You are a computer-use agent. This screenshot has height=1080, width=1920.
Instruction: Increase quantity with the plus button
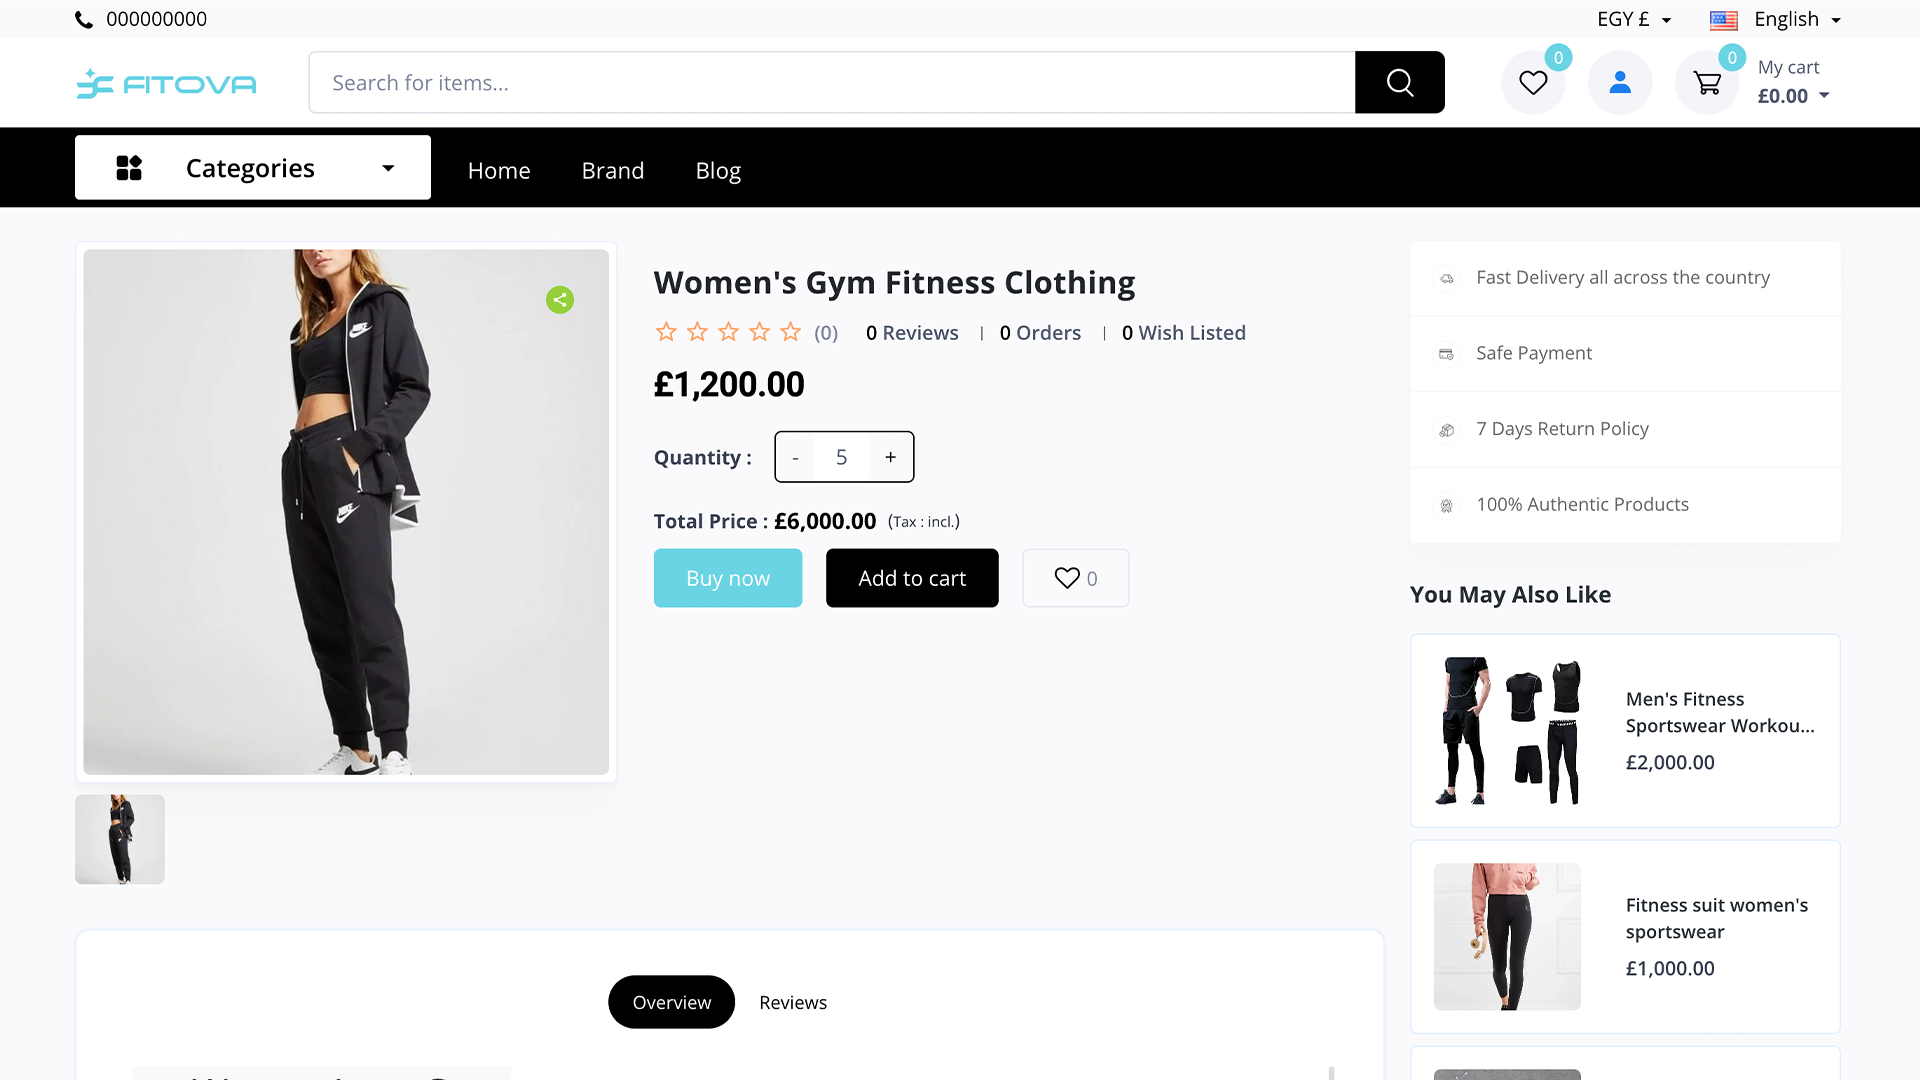pyautogui.click(x=890, y=457)
